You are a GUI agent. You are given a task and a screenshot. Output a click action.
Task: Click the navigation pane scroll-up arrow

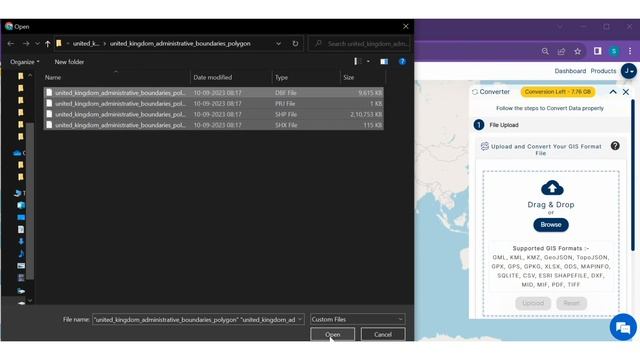click(30, 76)
